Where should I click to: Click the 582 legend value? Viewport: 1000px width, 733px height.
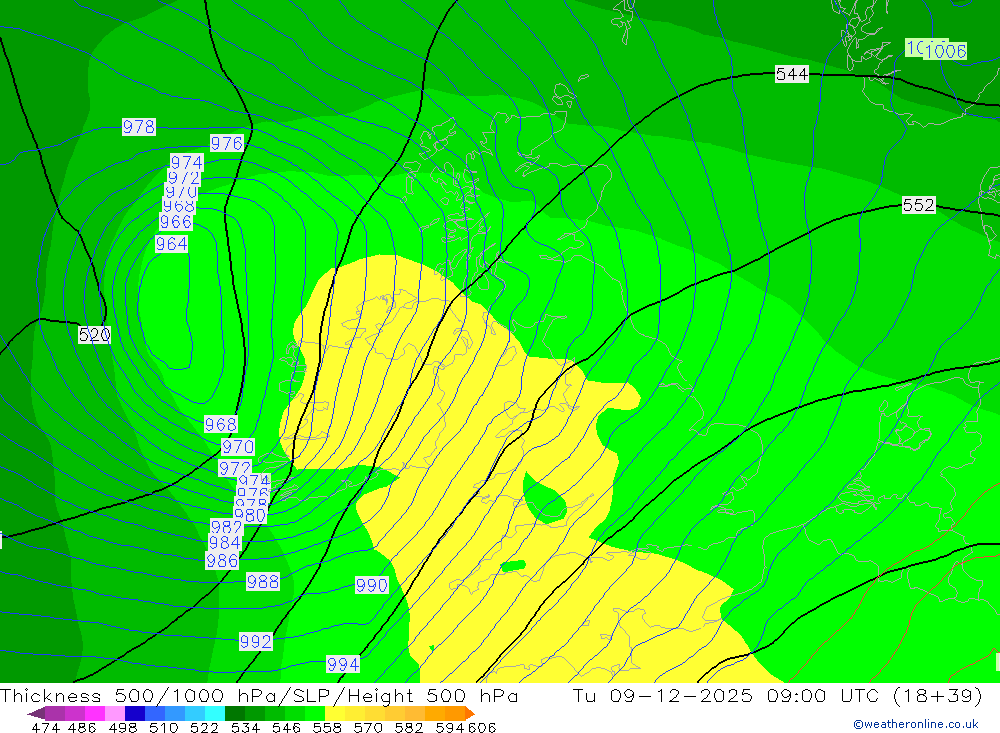[409, 727]
